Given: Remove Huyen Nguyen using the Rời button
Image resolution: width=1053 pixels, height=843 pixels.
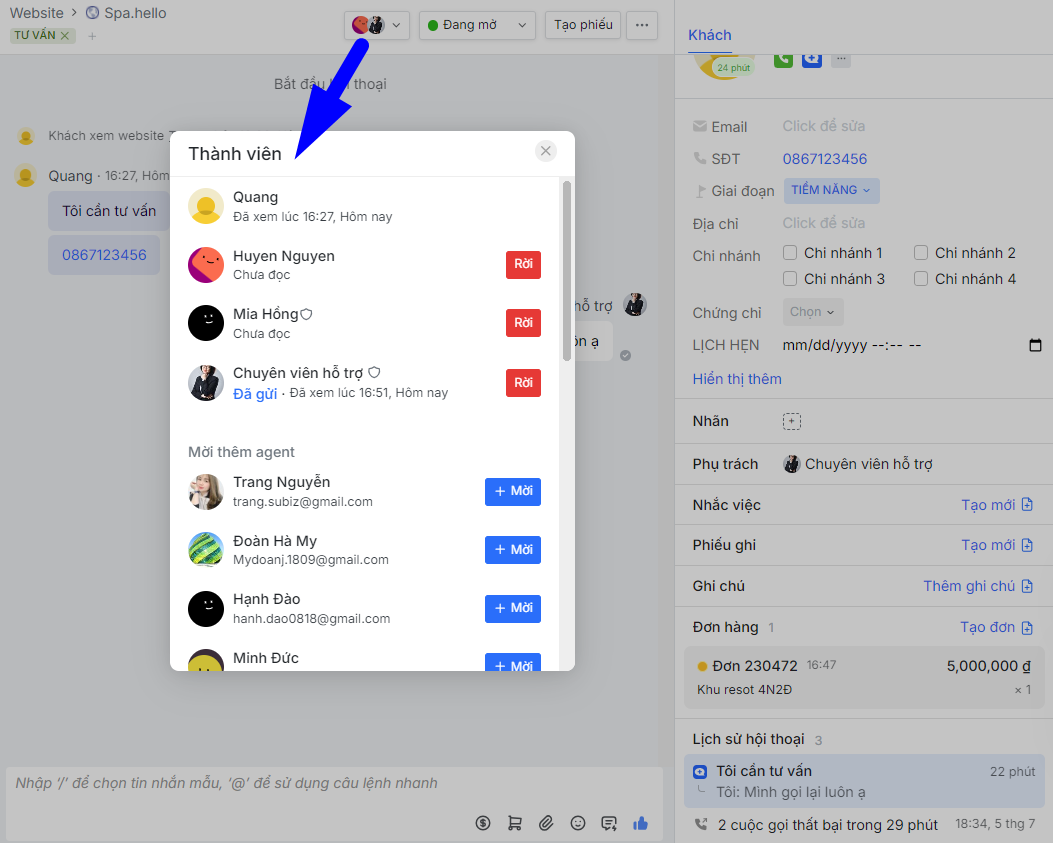Looking at the screenshot, I should [523, 265].
